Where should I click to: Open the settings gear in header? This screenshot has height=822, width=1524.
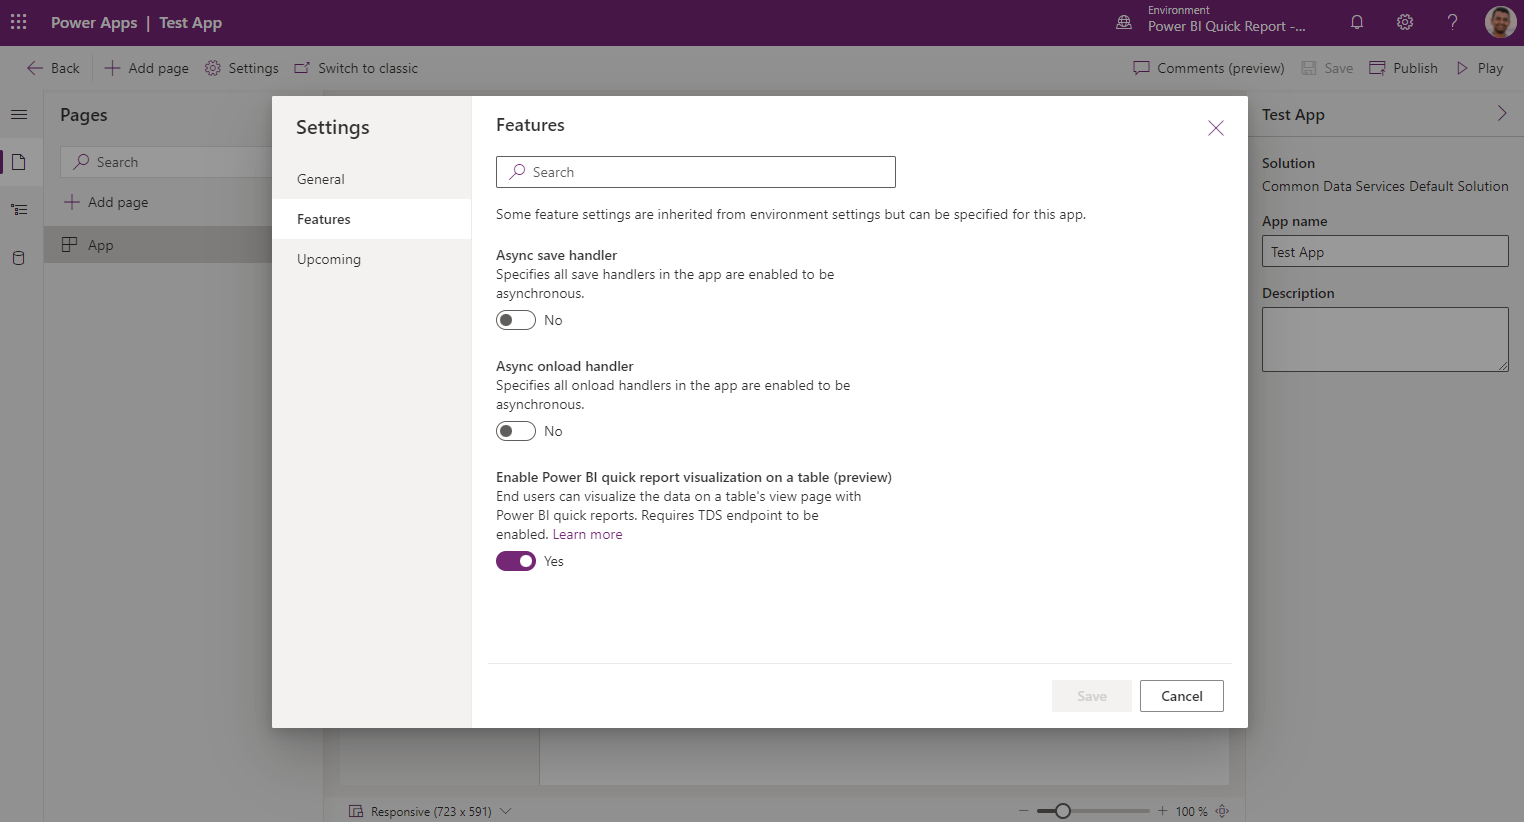click(1405, 22)
